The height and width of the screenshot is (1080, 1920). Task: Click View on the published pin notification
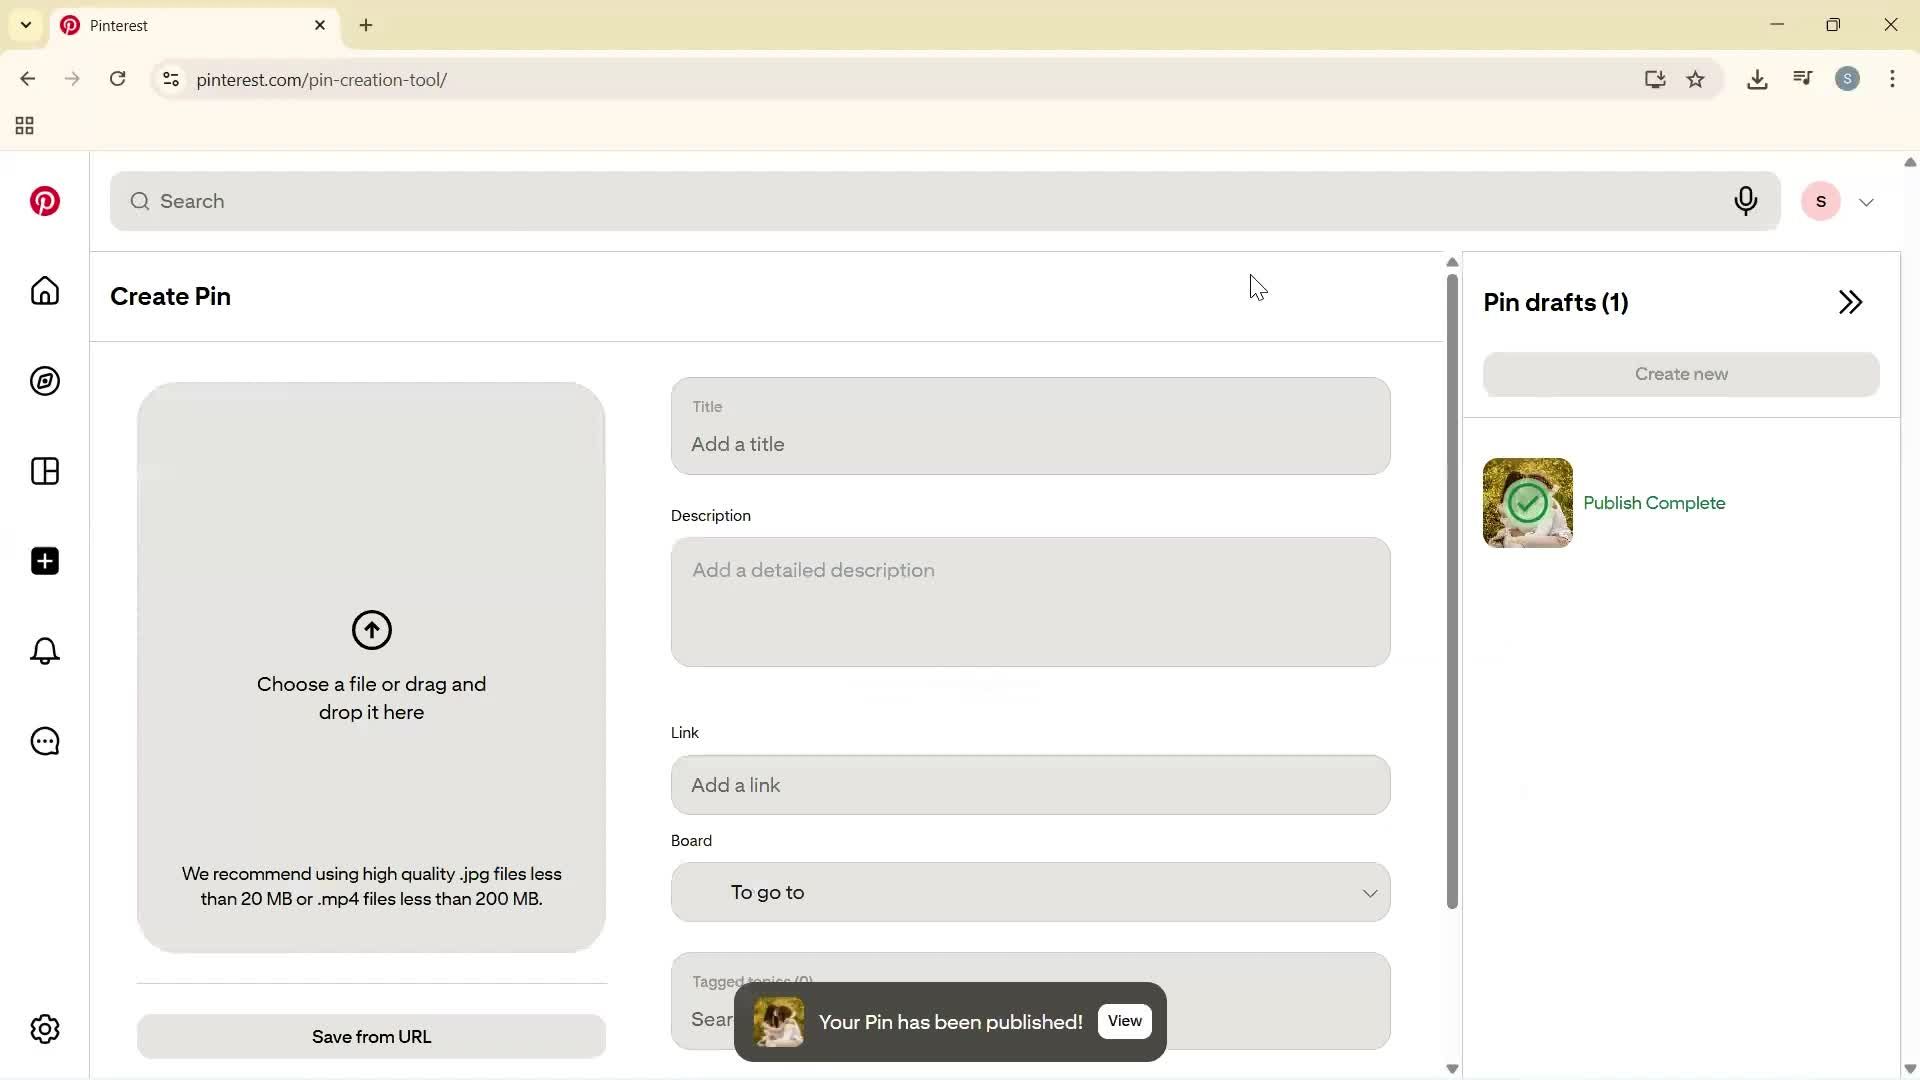click(x=1124, y=1021)
